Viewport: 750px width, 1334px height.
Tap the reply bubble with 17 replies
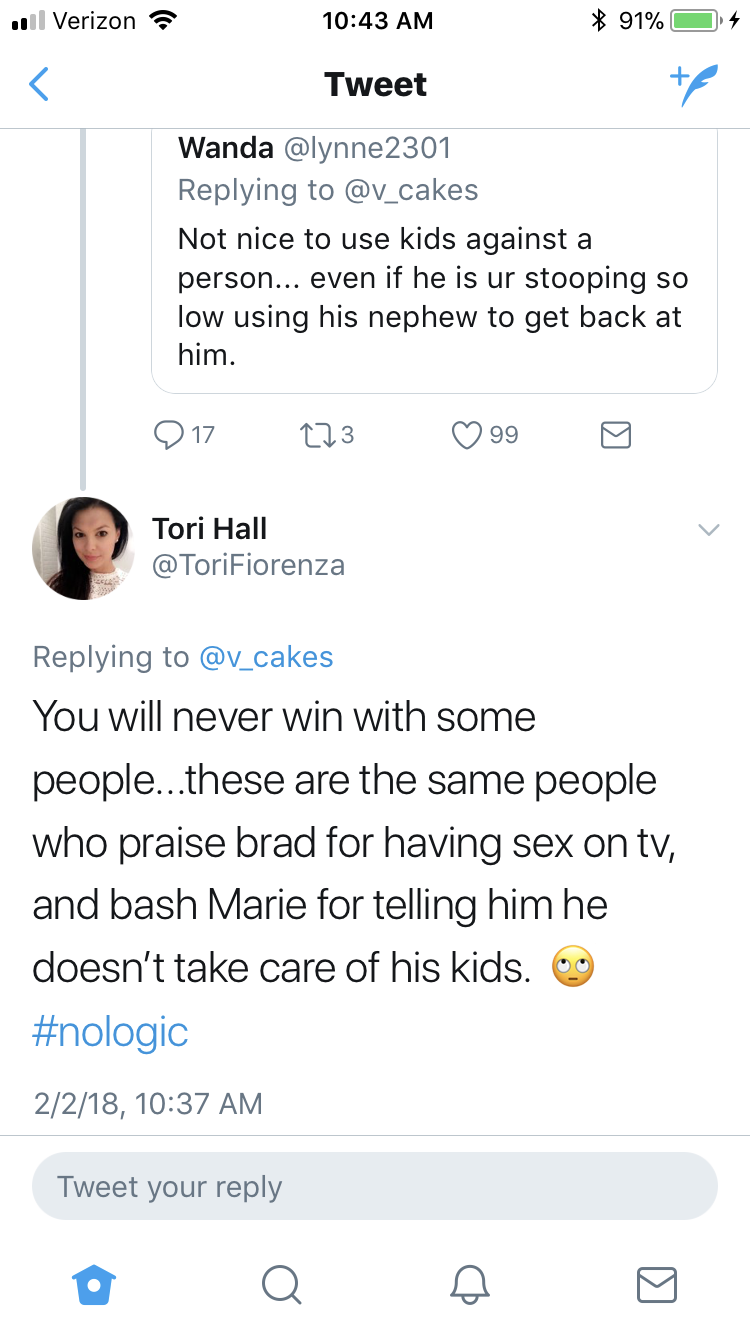(x=184, y=434)
